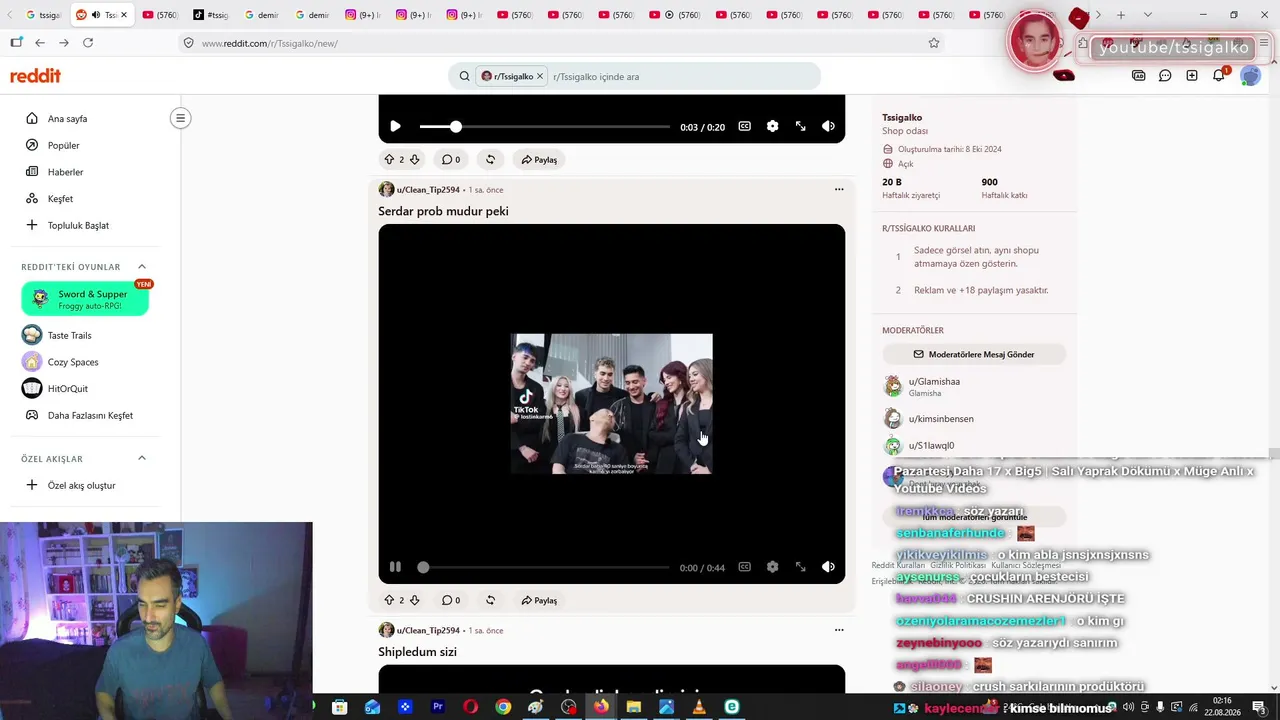
Task: Fullscreen the Serdar prob video
Action: pyautogui.click(x=800, y=567)
